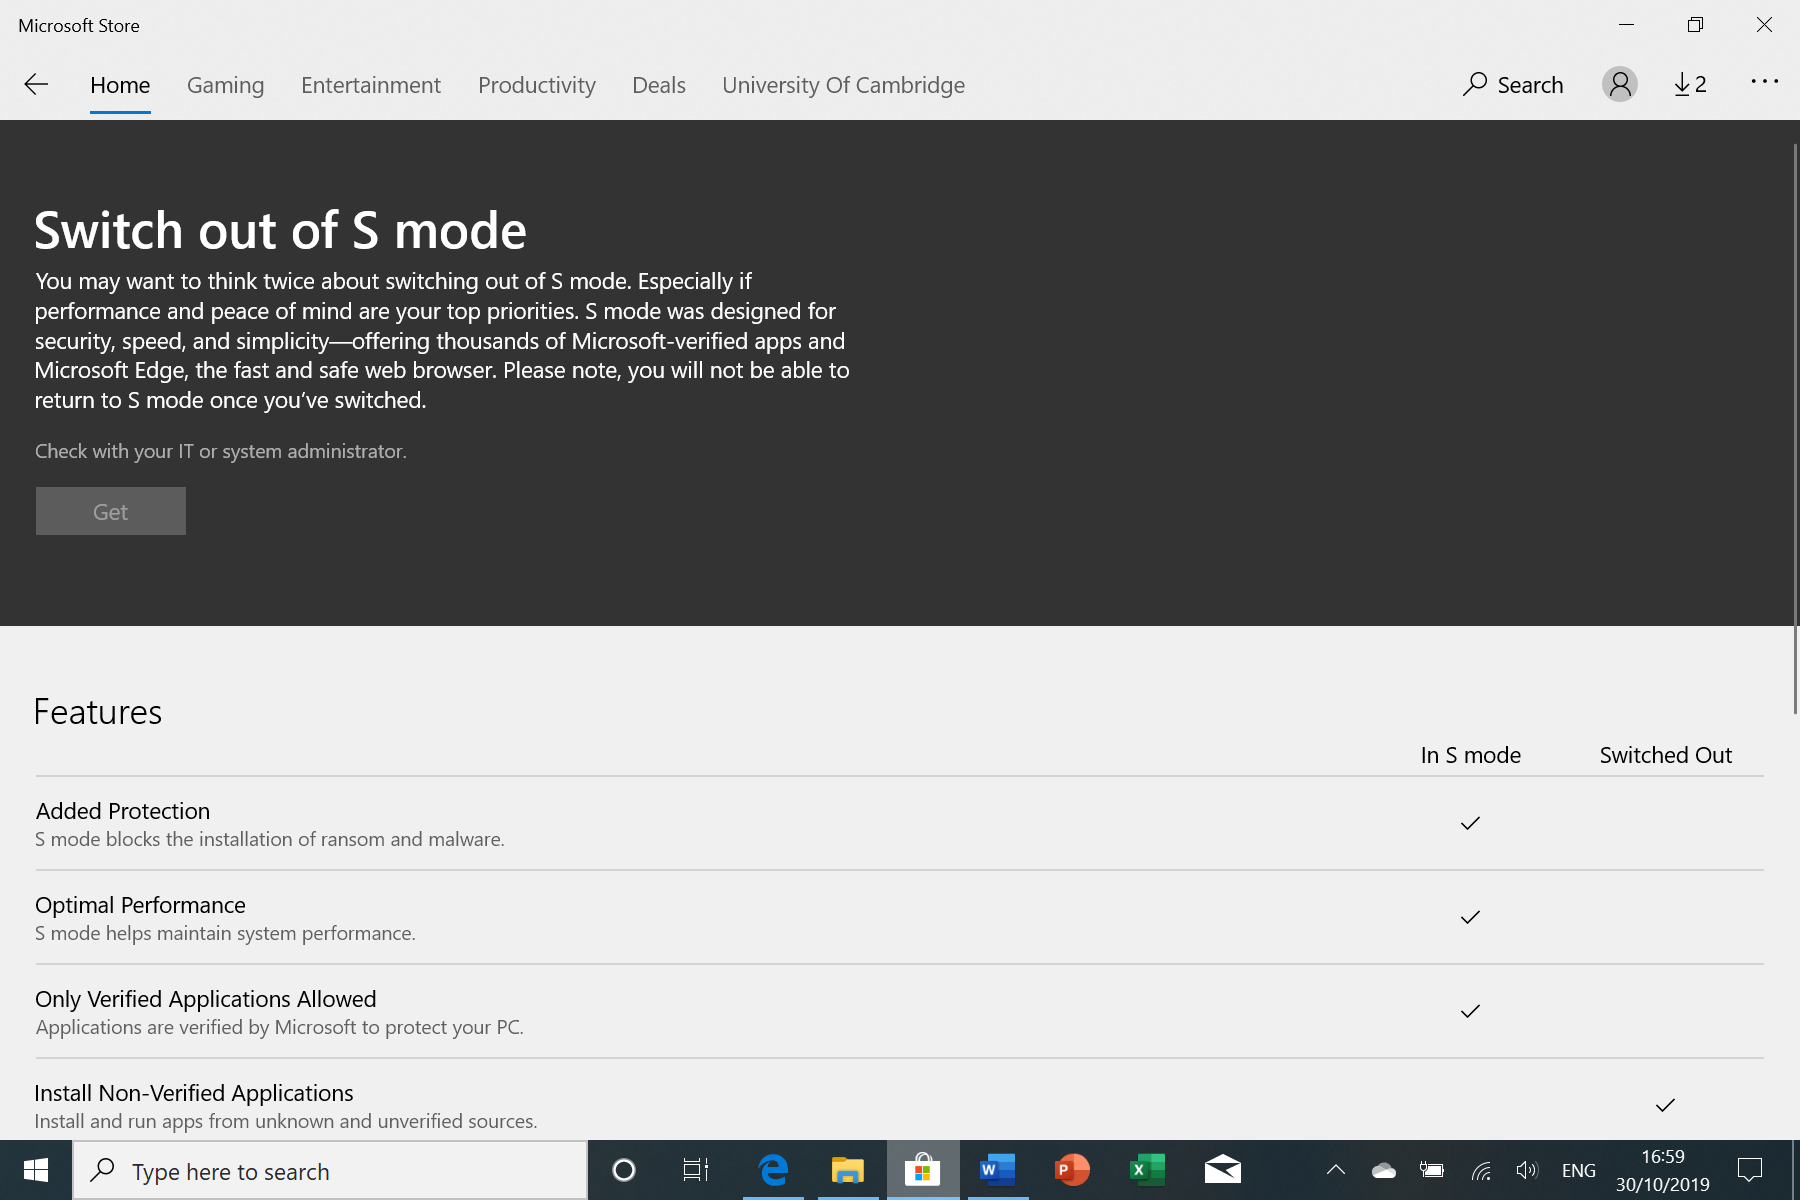
Task: Open the Windows Start menu
Action: [36, 1170]
